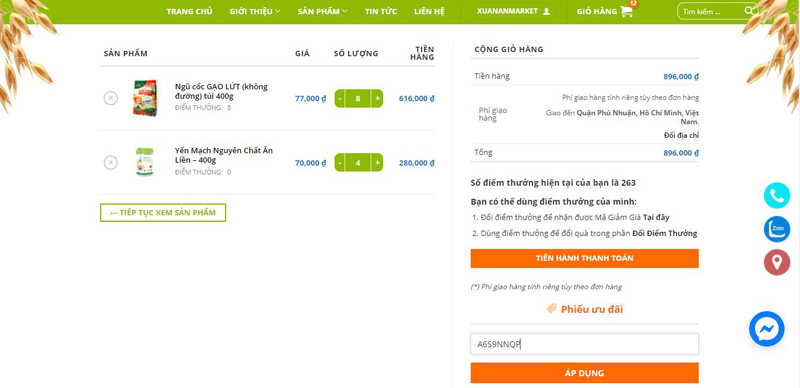
Task: Increase quantity of Yến Mạch item
Action: point(377,163)
